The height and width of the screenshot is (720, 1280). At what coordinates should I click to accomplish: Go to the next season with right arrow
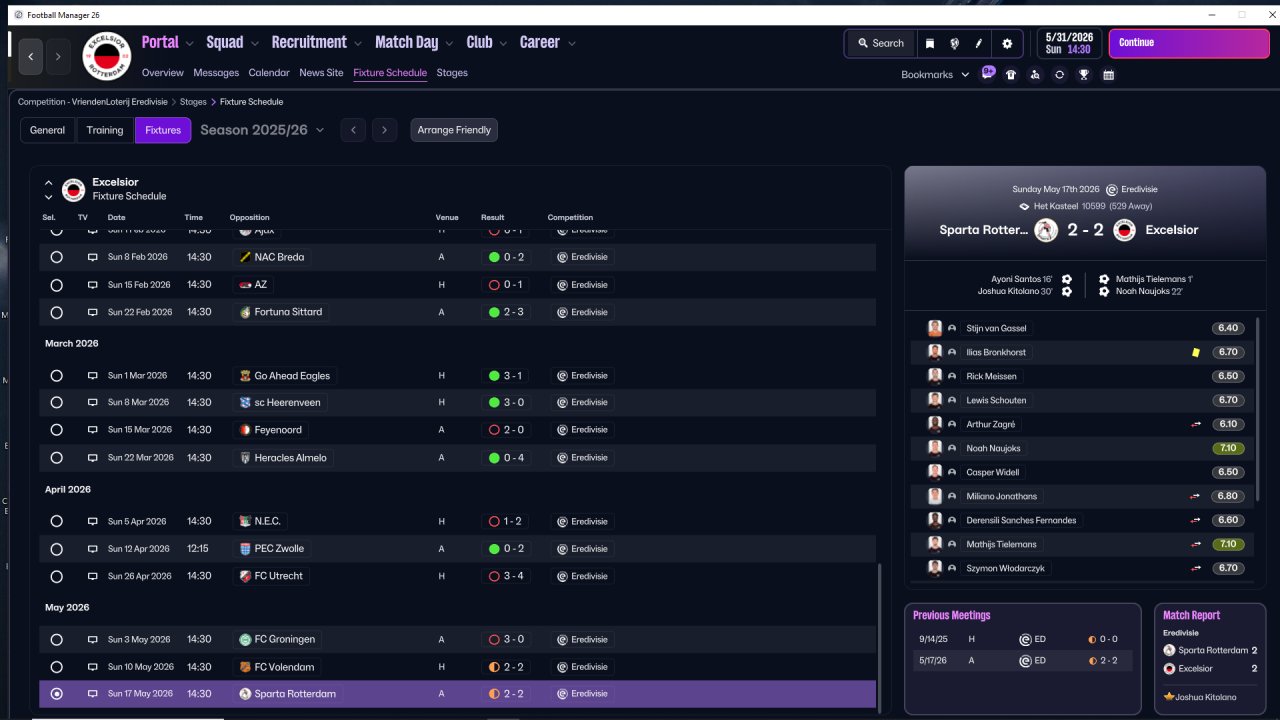pyautogui.click(x=384, y=130)
